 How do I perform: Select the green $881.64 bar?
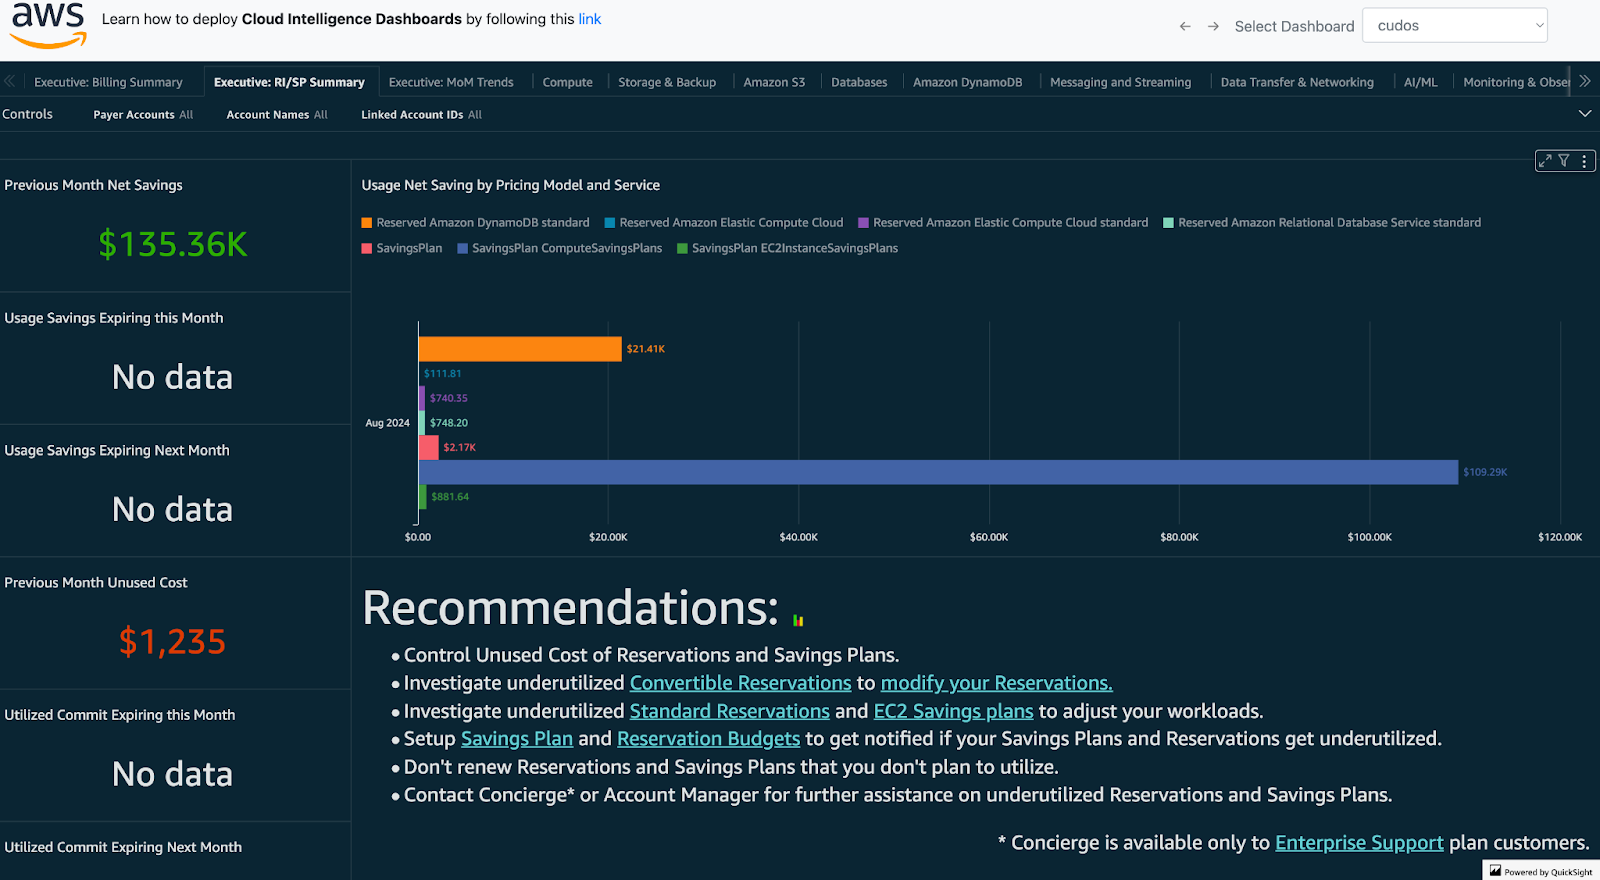(423, 496)
